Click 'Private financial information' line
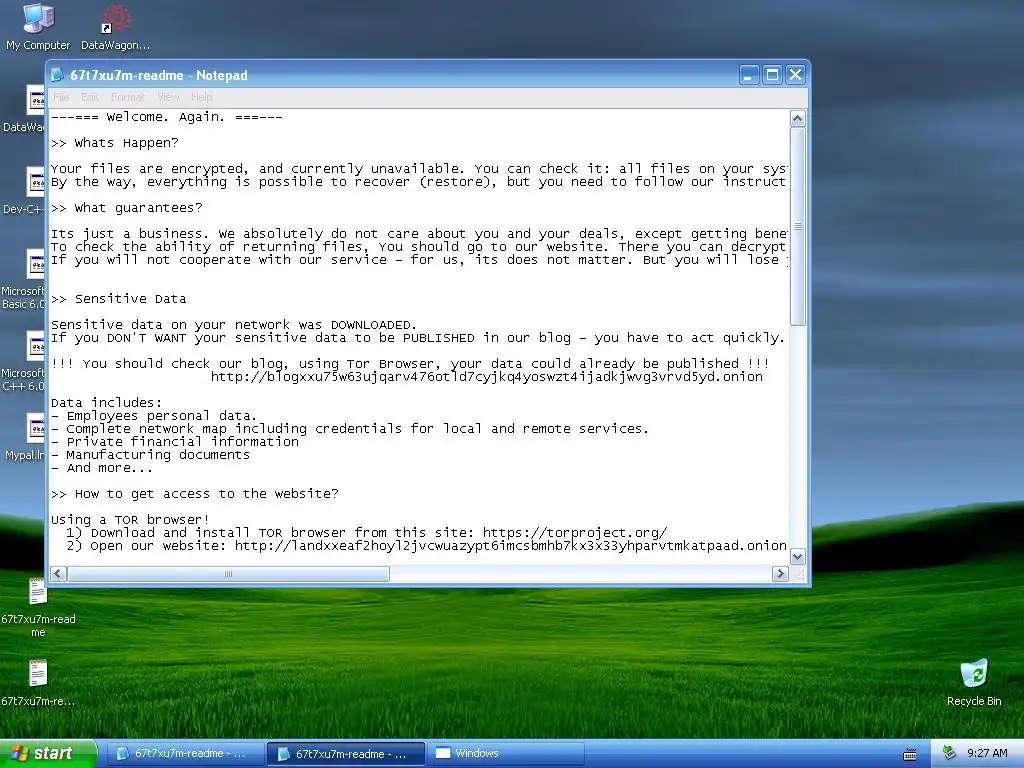 [175, 442]
